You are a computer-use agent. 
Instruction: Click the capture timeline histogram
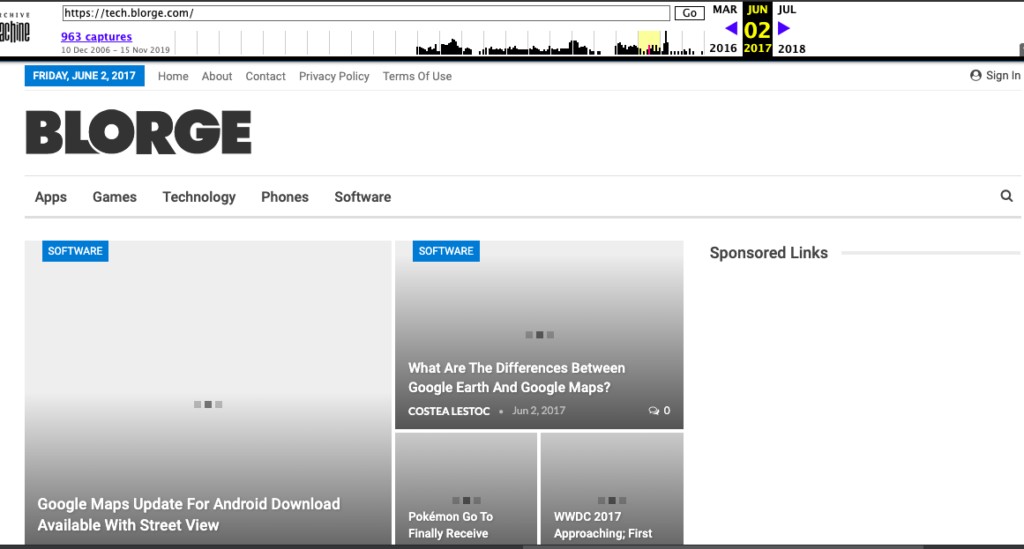pos(439,42)
